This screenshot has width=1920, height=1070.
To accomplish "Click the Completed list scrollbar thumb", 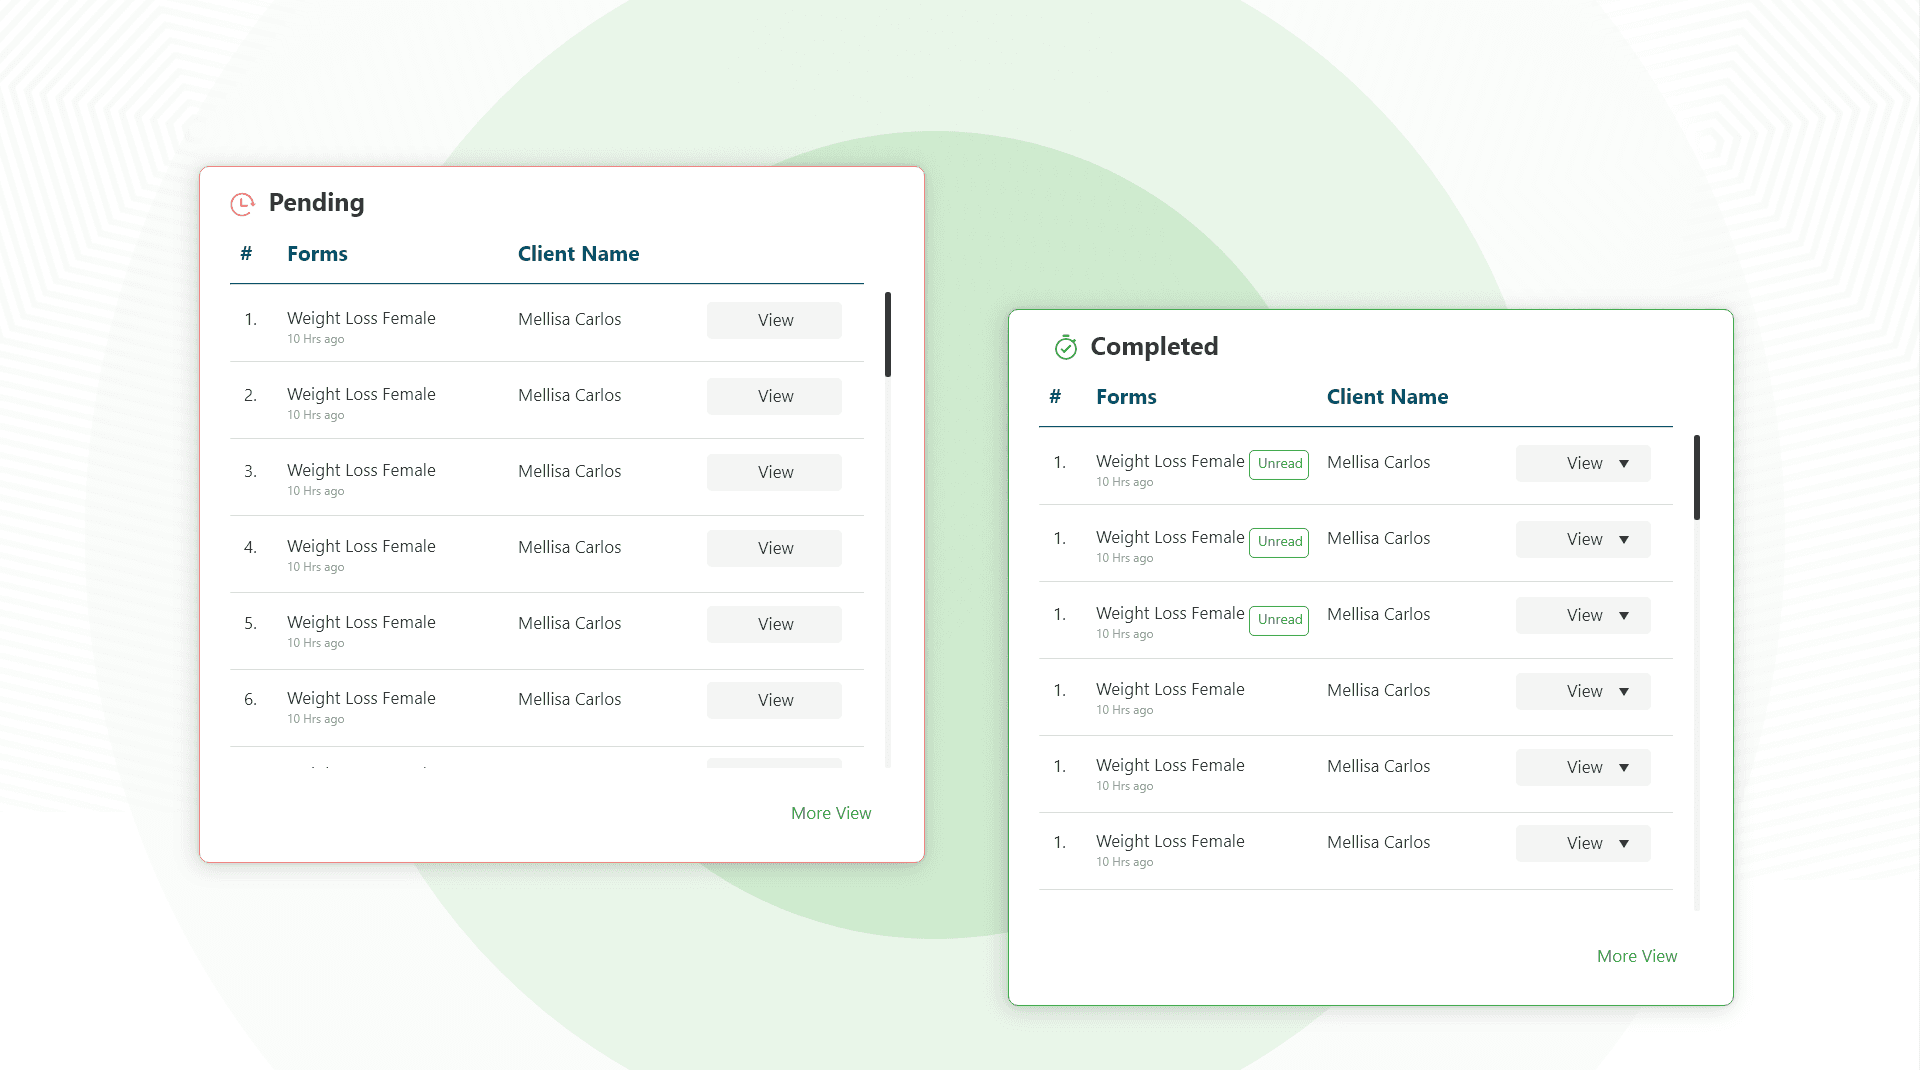I will tap(1697, 477).
